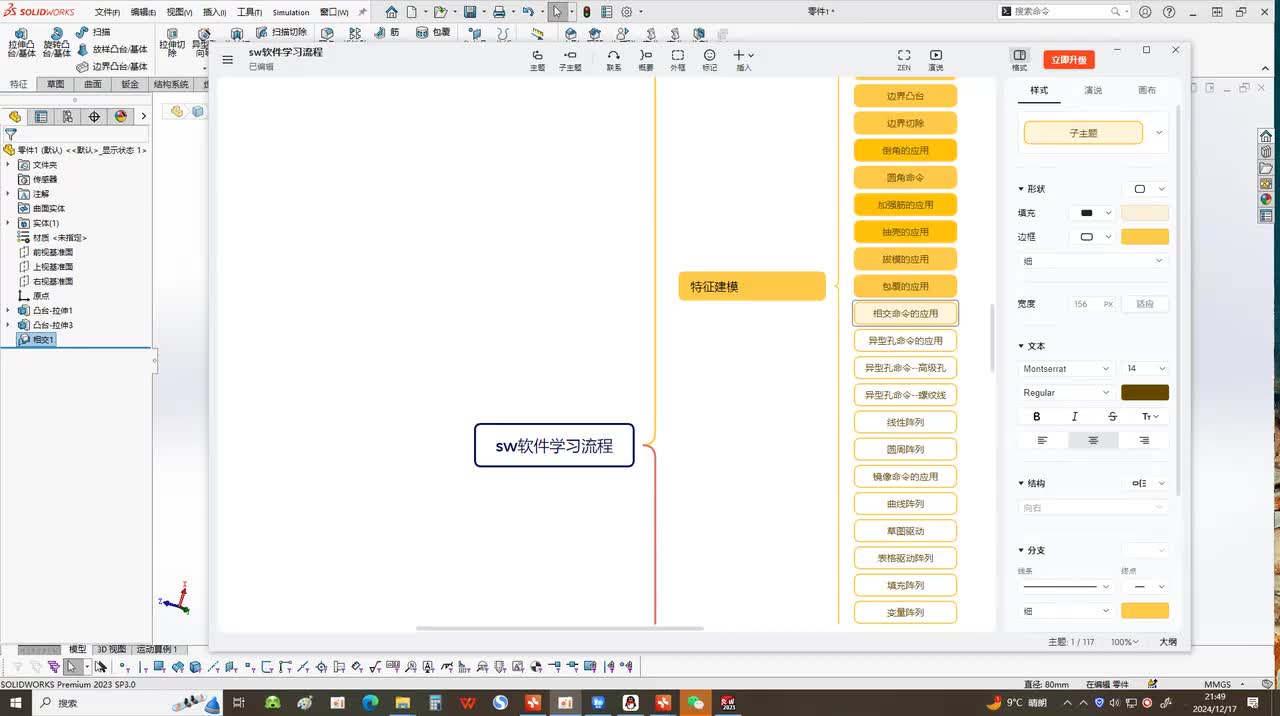Click the 立即升级 upgrade button
1280x716 pixels.
(x=1069, y=60)
